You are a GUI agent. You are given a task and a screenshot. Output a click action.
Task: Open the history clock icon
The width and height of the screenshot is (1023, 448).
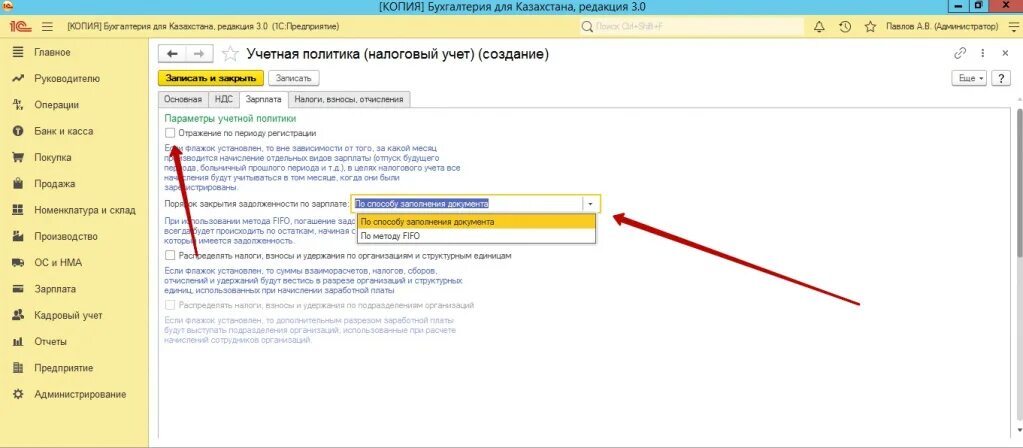coord(844,27)
